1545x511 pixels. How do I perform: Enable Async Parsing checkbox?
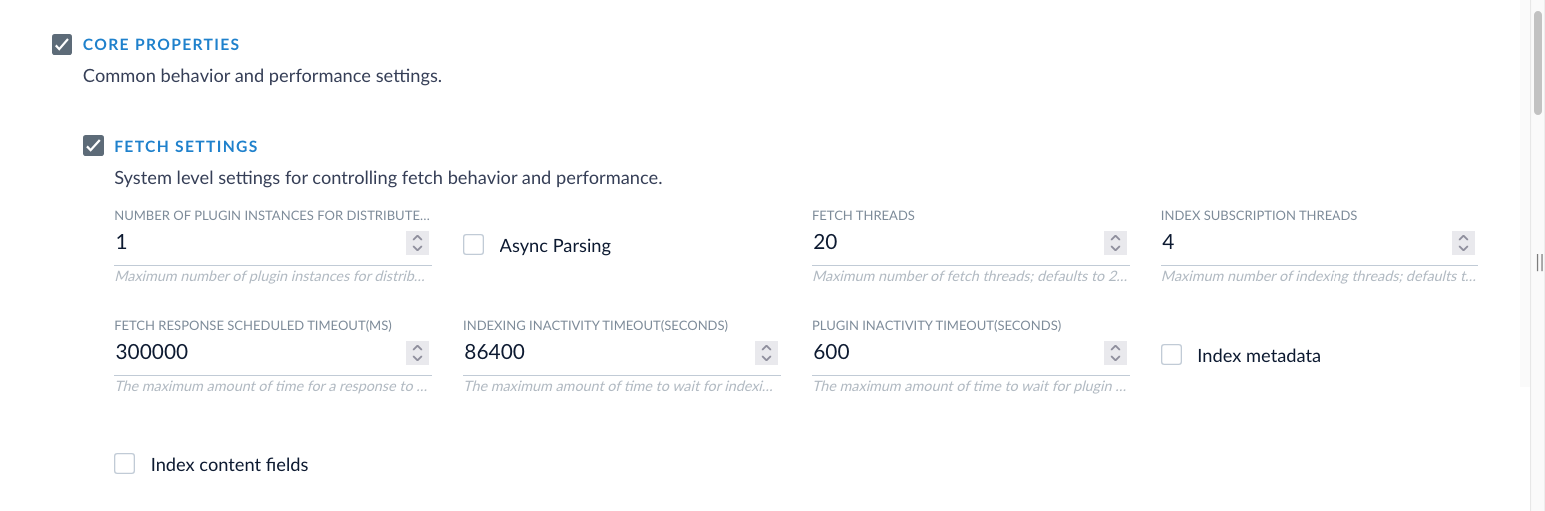pos(474,245)
